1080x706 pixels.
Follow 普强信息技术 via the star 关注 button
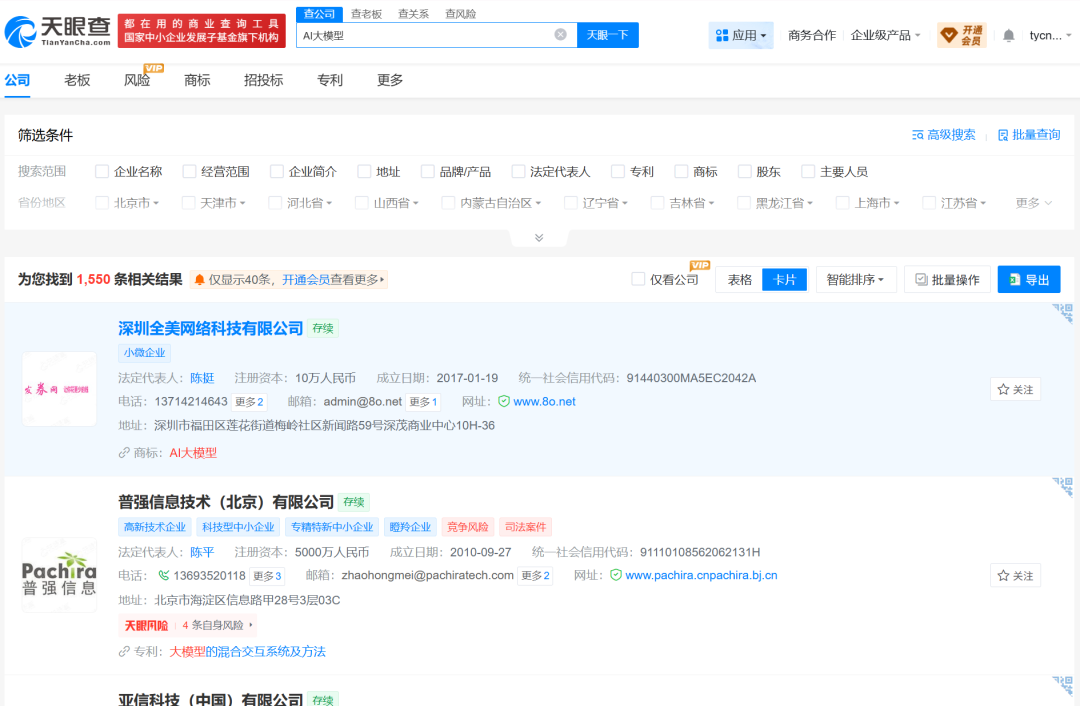1015,576
